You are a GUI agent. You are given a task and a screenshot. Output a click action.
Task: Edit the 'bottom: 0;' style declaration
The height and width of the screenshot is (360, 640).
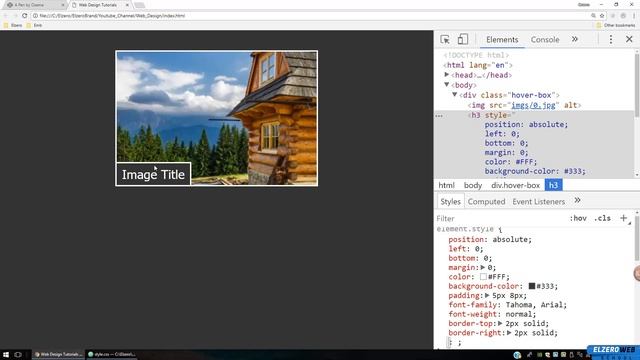tap(470, 258)
